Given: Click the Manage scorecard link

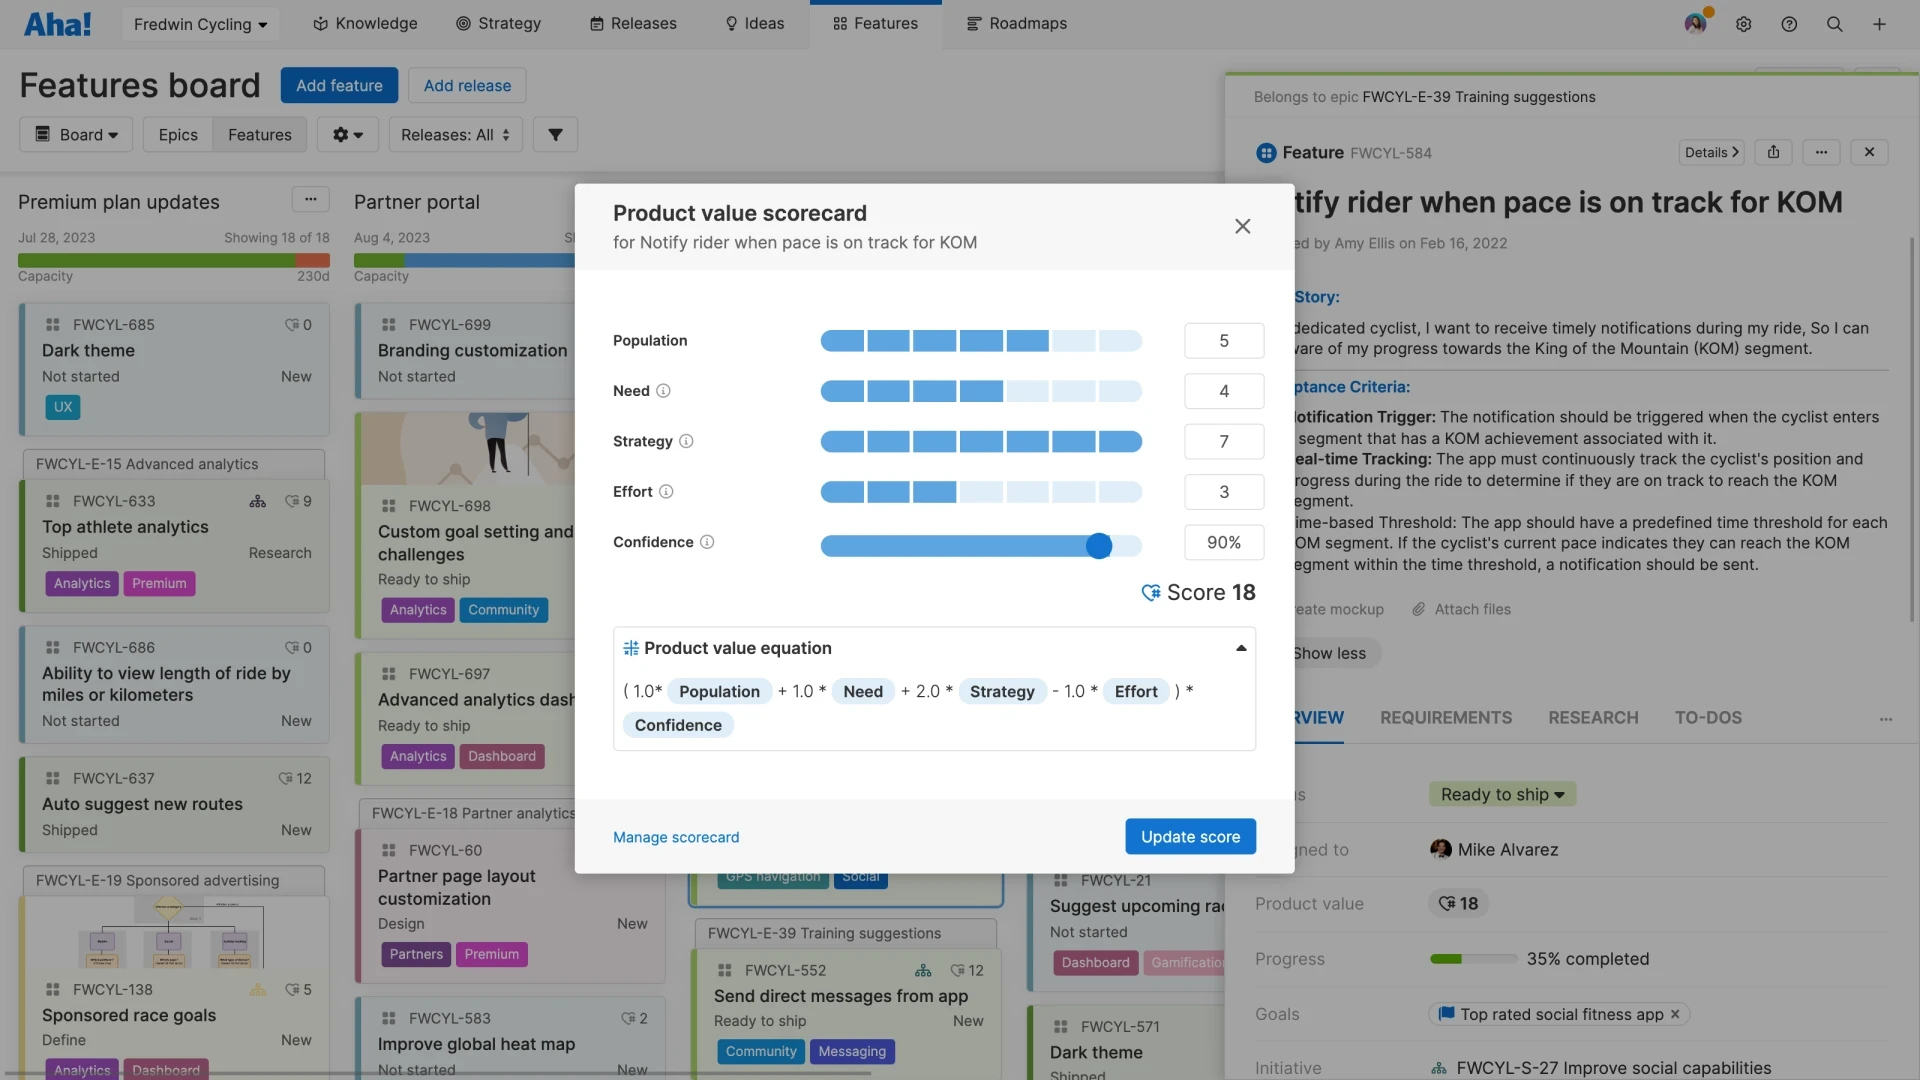Looking at the screenshot, I should pyautogui.click(x=676, y=837).
